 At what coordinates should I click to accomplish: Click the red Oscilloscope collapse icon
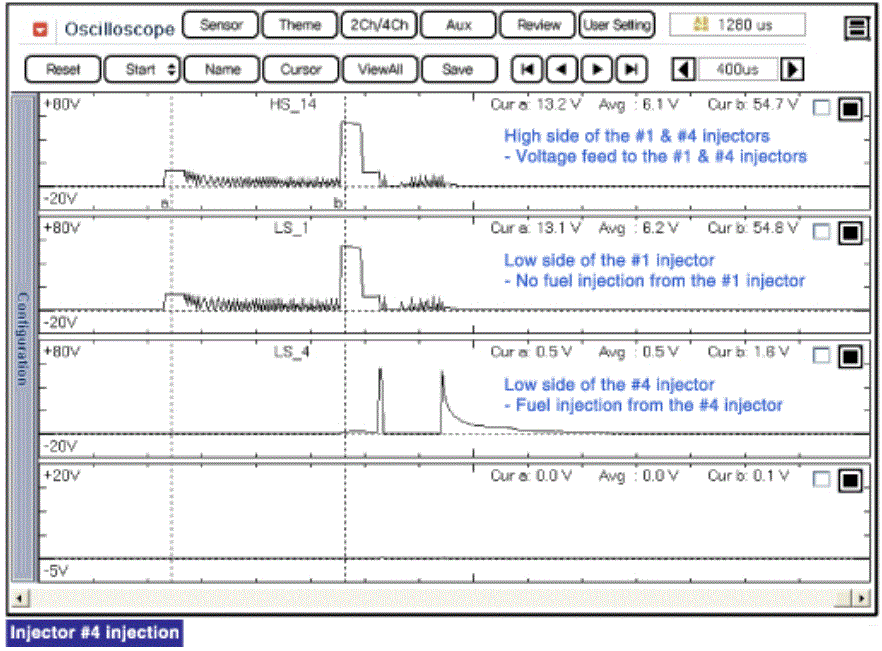[41, 28]
